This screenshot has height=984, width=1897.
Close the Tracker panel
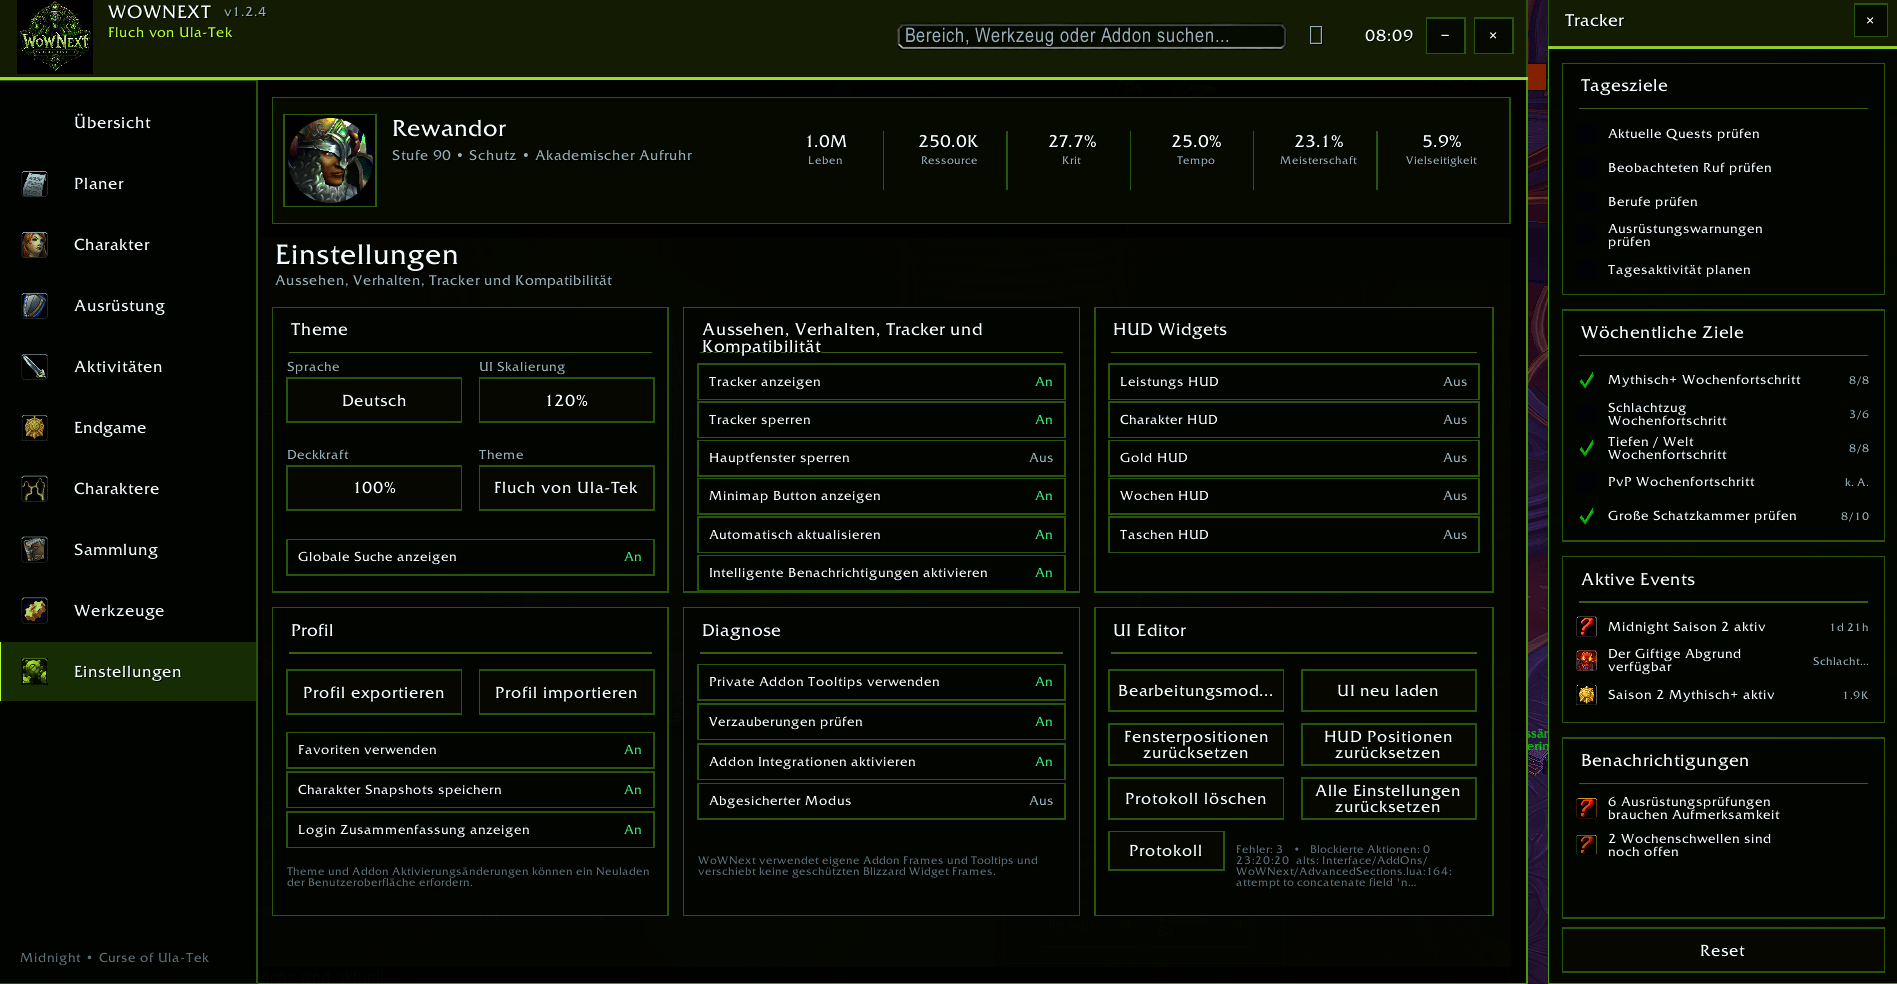pos(1870,20)
